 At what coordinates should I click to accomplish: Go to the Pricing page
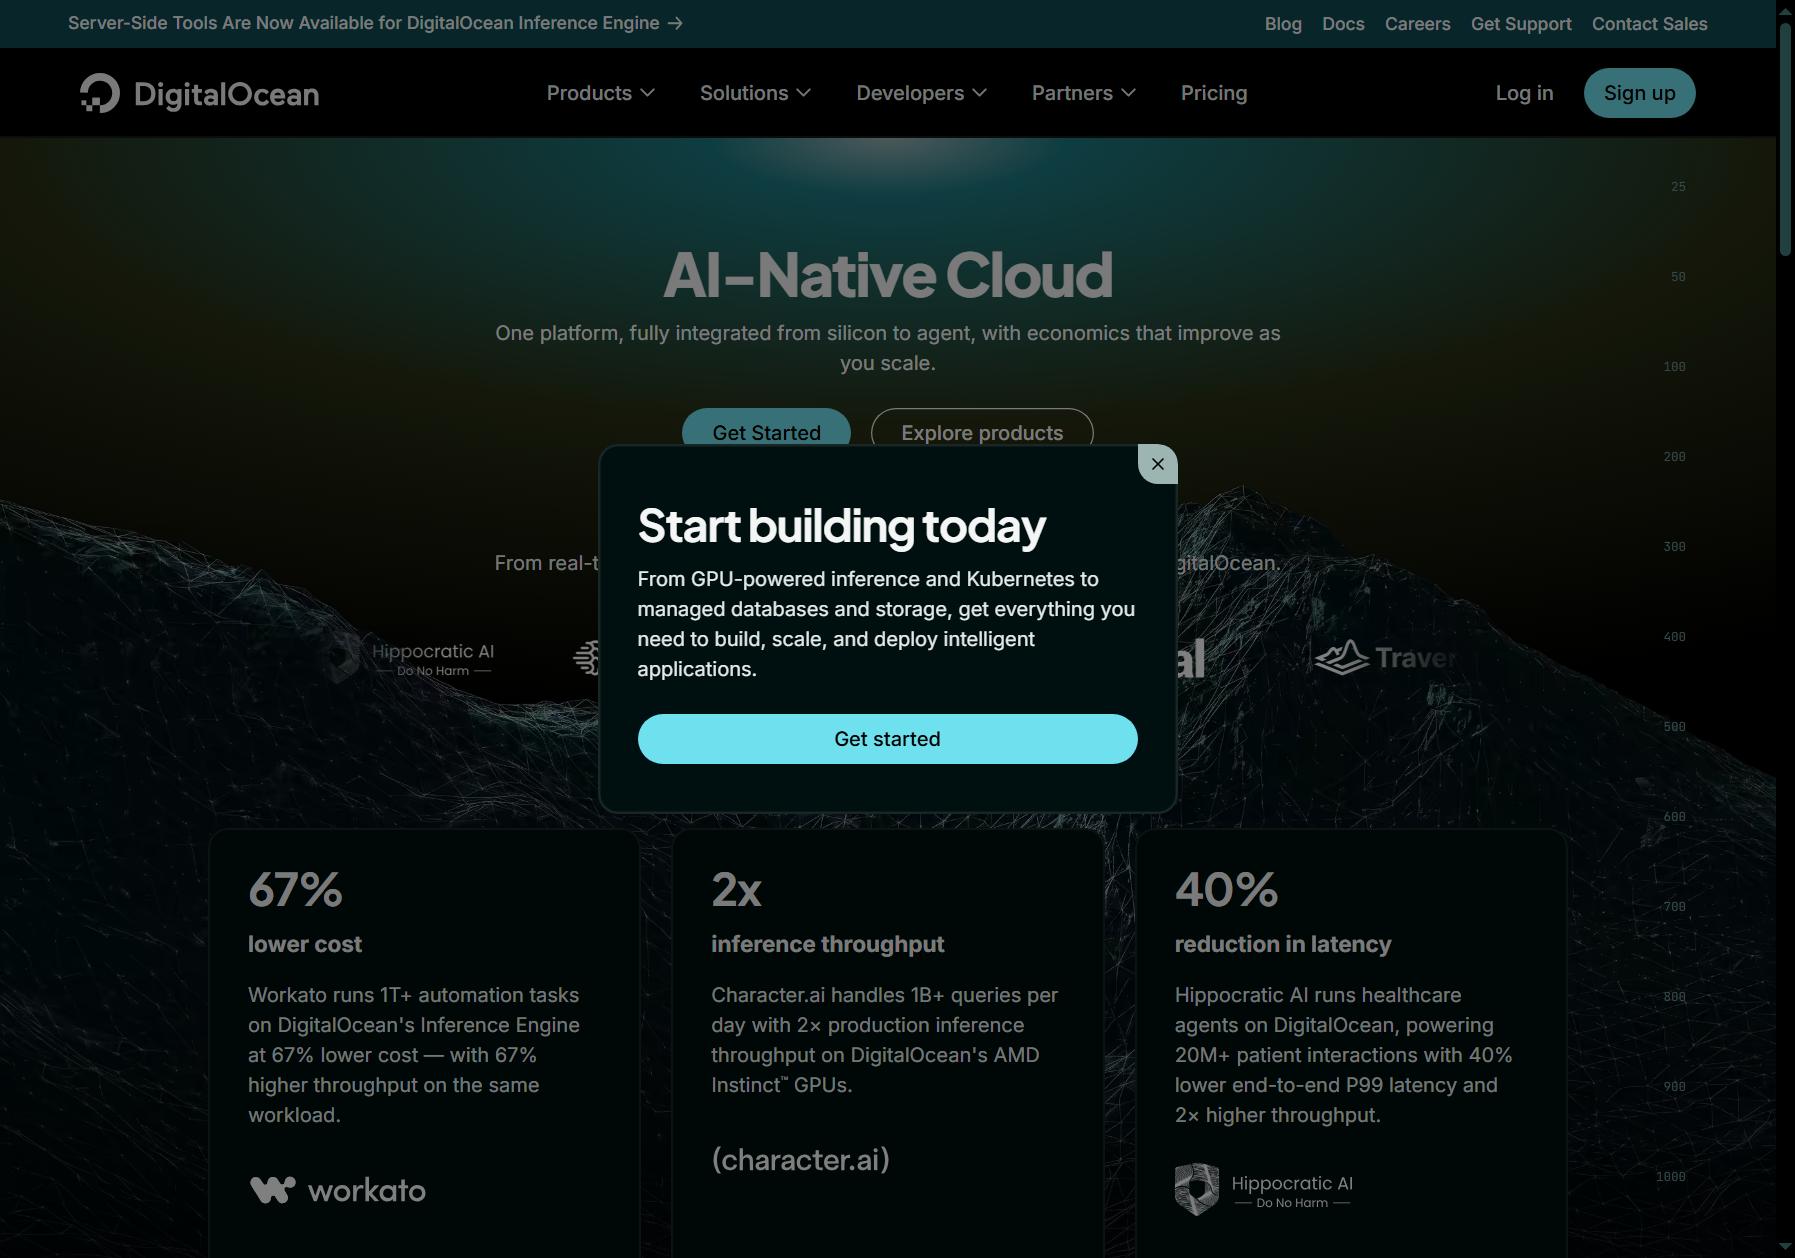(x=1213, y=93)
